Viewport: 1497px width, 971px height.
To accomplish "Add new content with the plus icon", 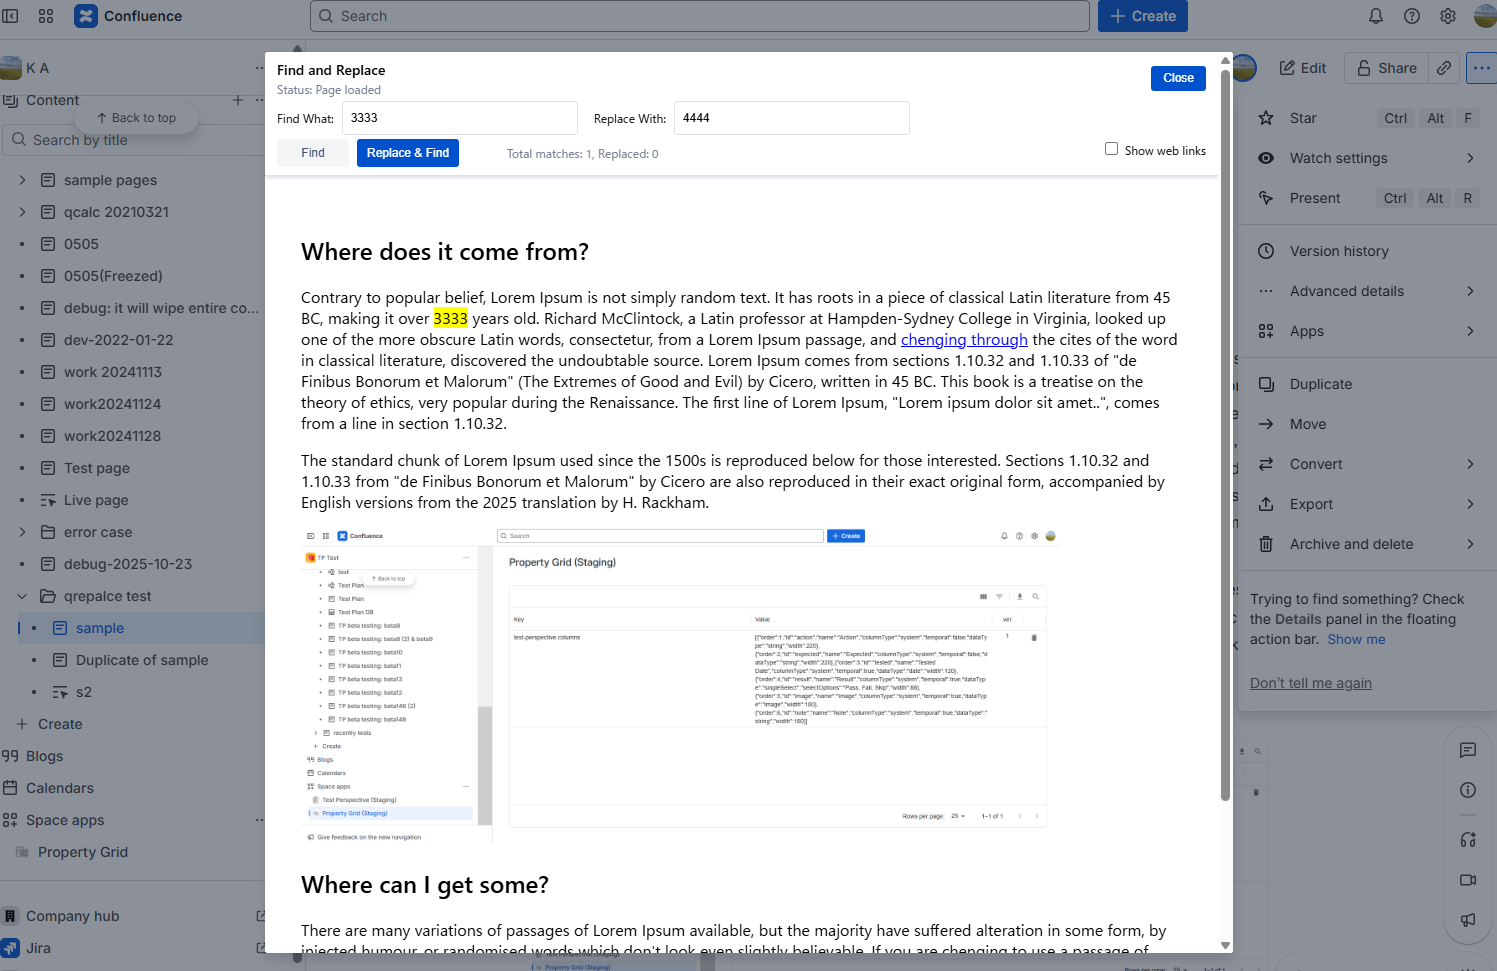I will pyautogui.click(x=238, y=100).
